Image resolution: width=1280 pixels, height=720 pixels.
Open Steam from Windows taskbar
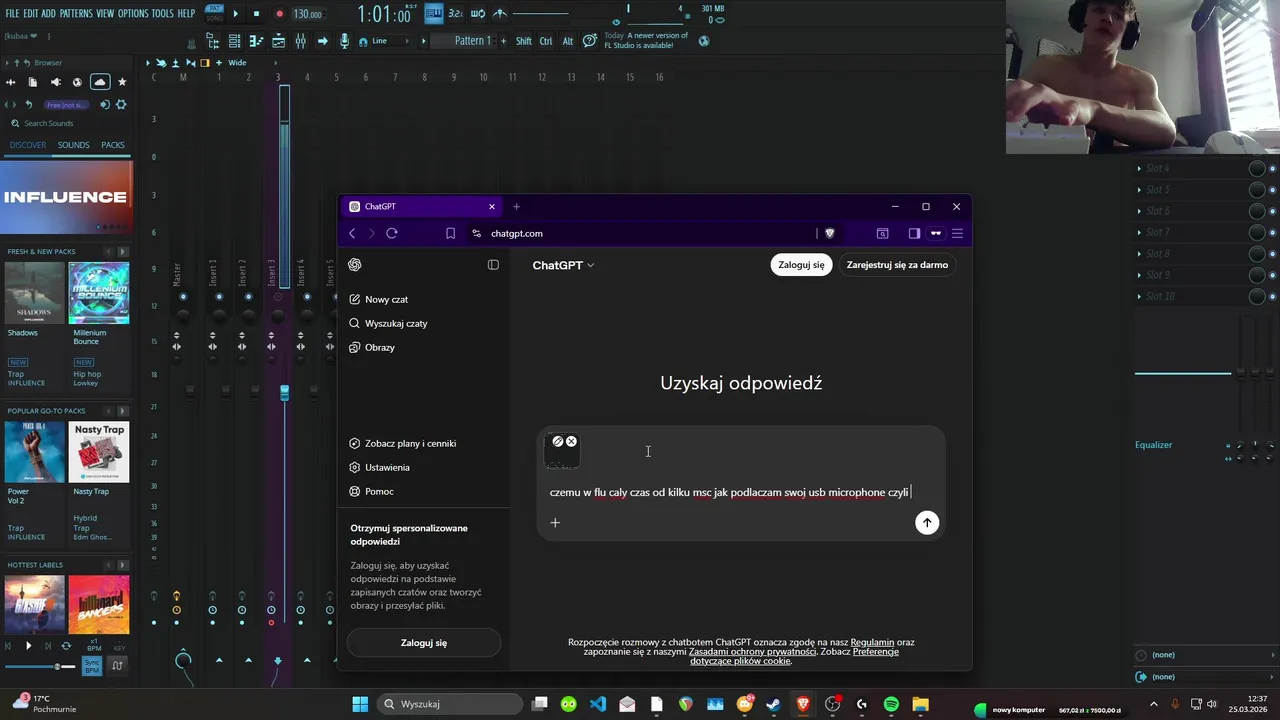click(x=773, y=704)
